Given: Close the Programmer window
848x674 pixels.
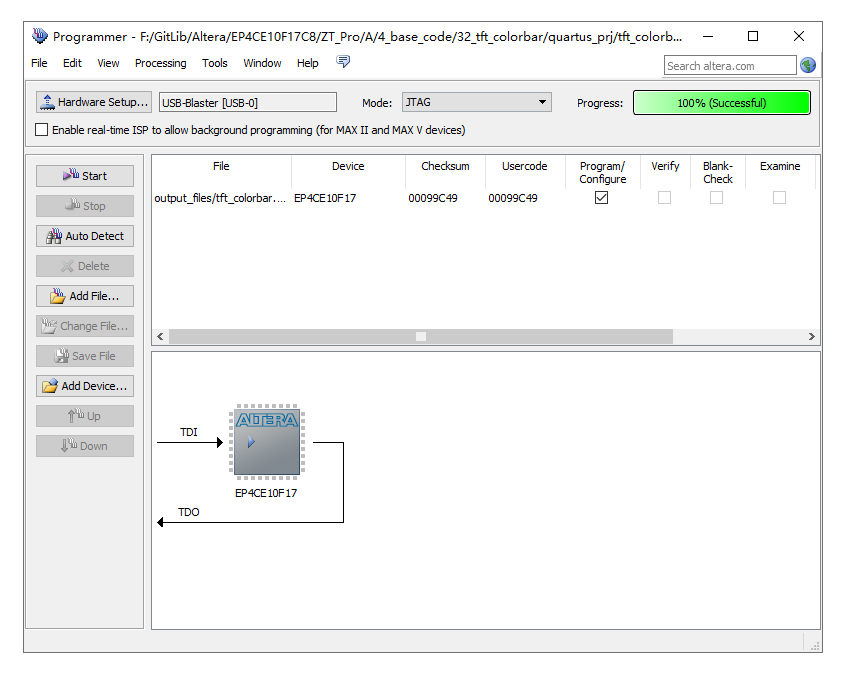Looking at the screenshot, I should 799,36.
